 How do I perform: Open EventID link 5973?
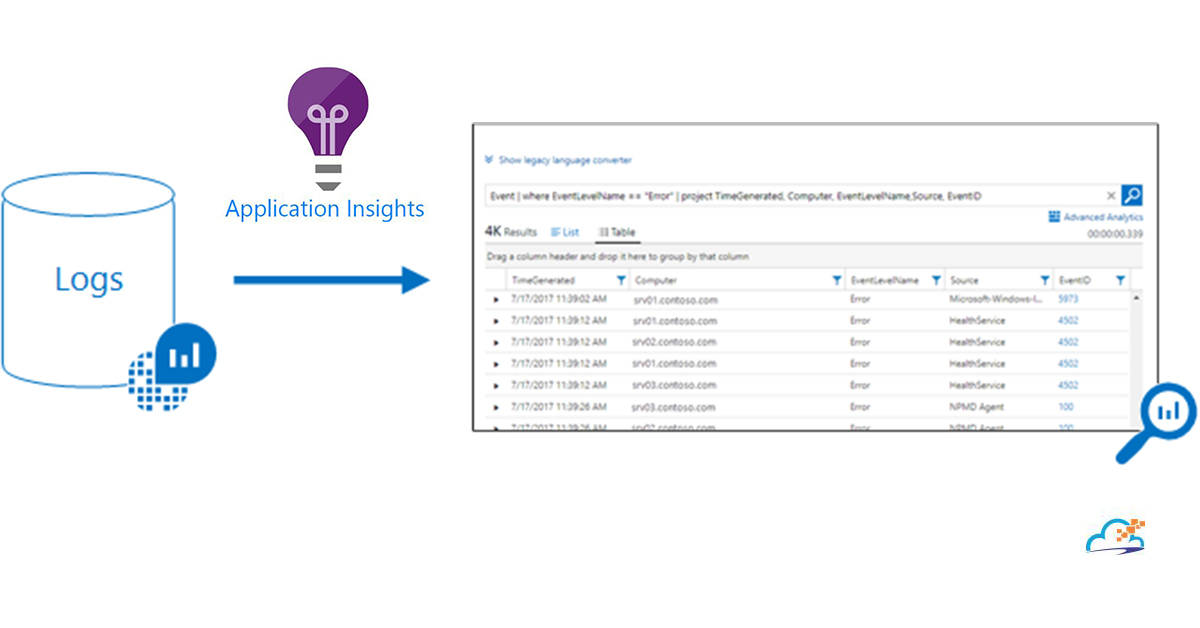[1068, 299]
